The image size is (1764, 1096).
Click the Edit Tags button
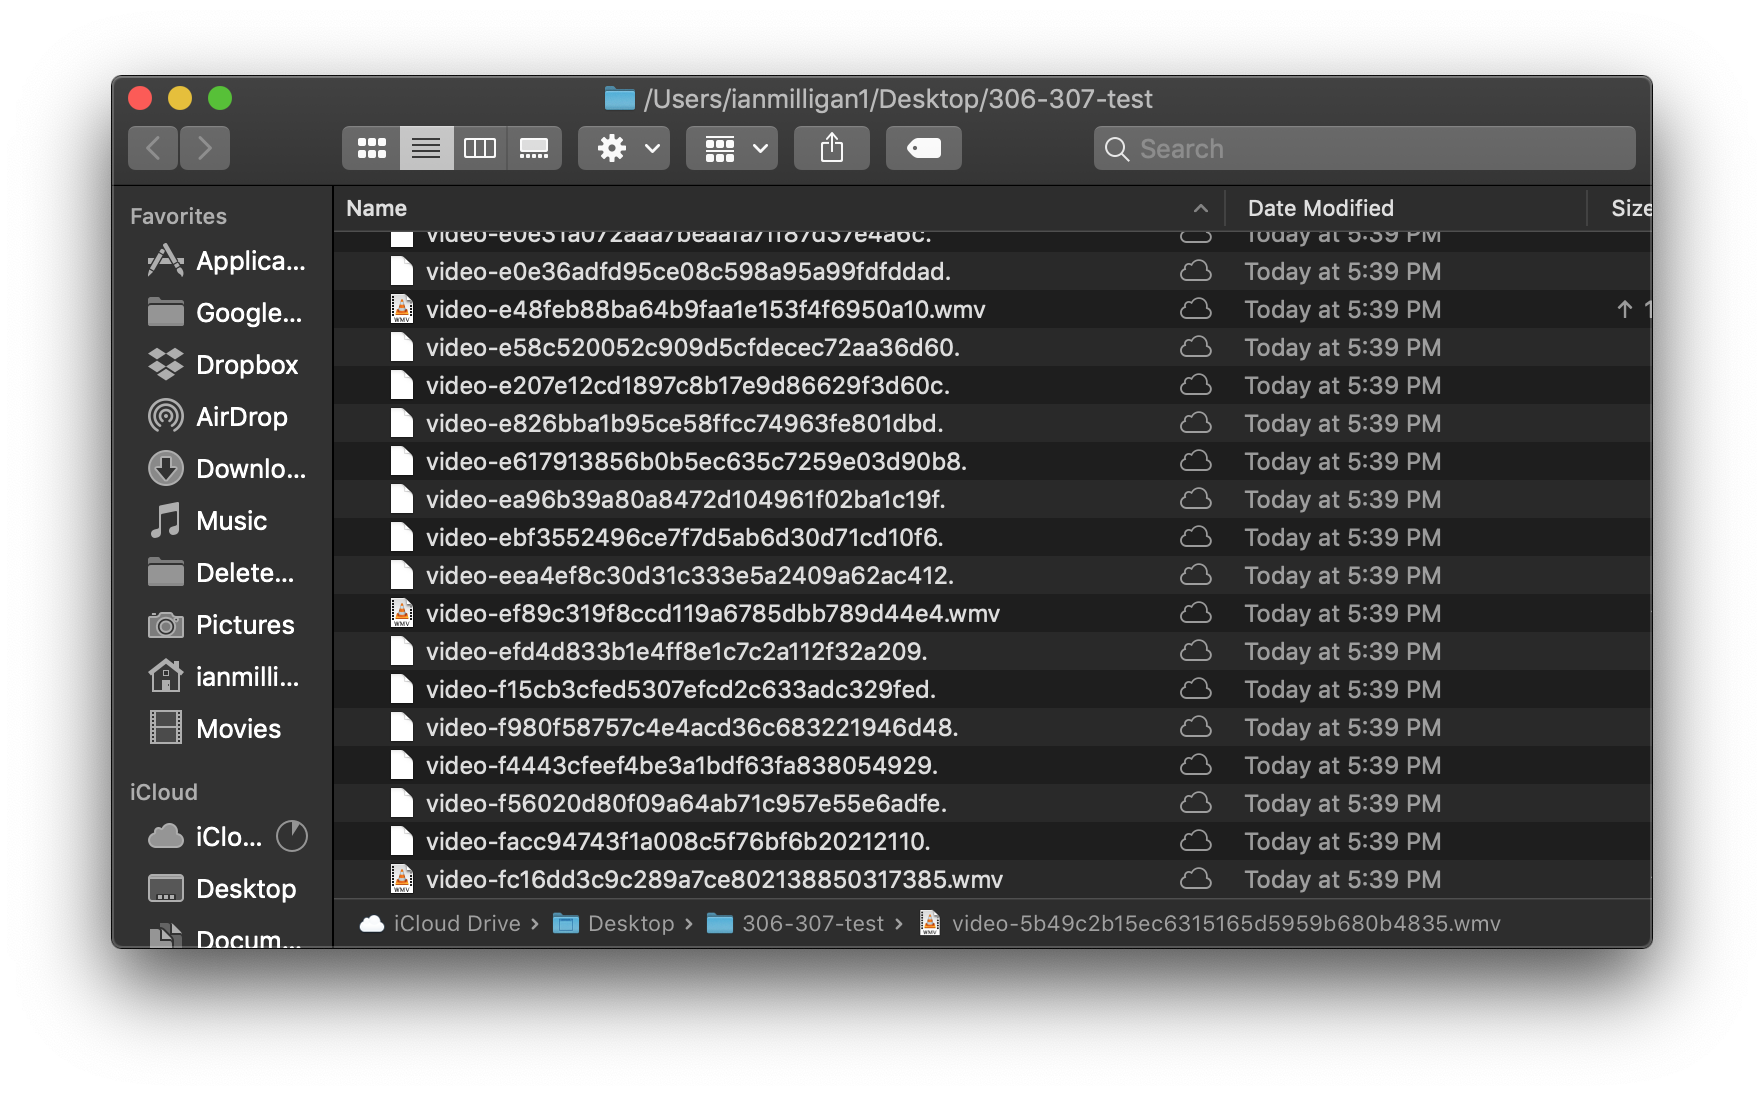(924, 148)
